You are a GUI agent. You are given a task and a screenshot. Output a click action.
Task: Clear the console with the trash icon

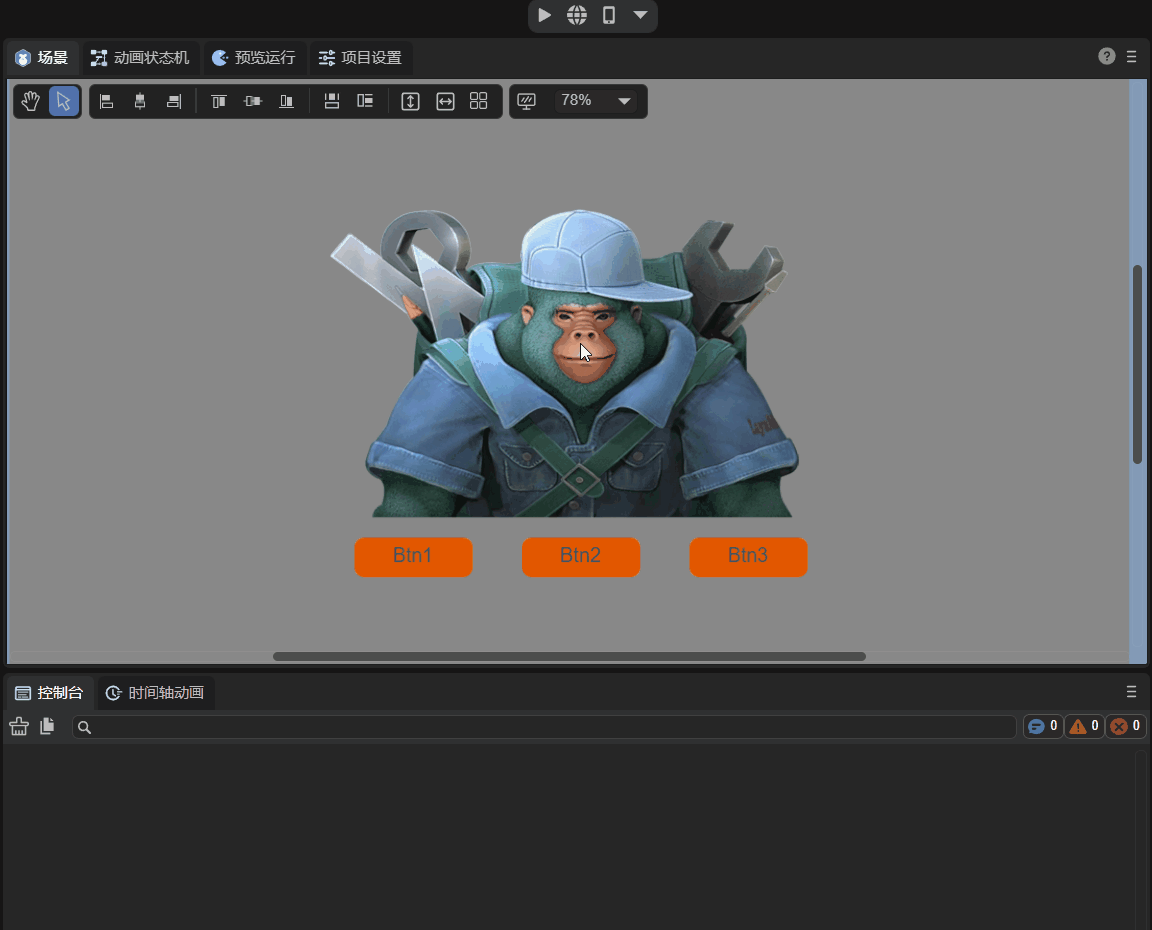pyautogui.click(x=19, y=727)
